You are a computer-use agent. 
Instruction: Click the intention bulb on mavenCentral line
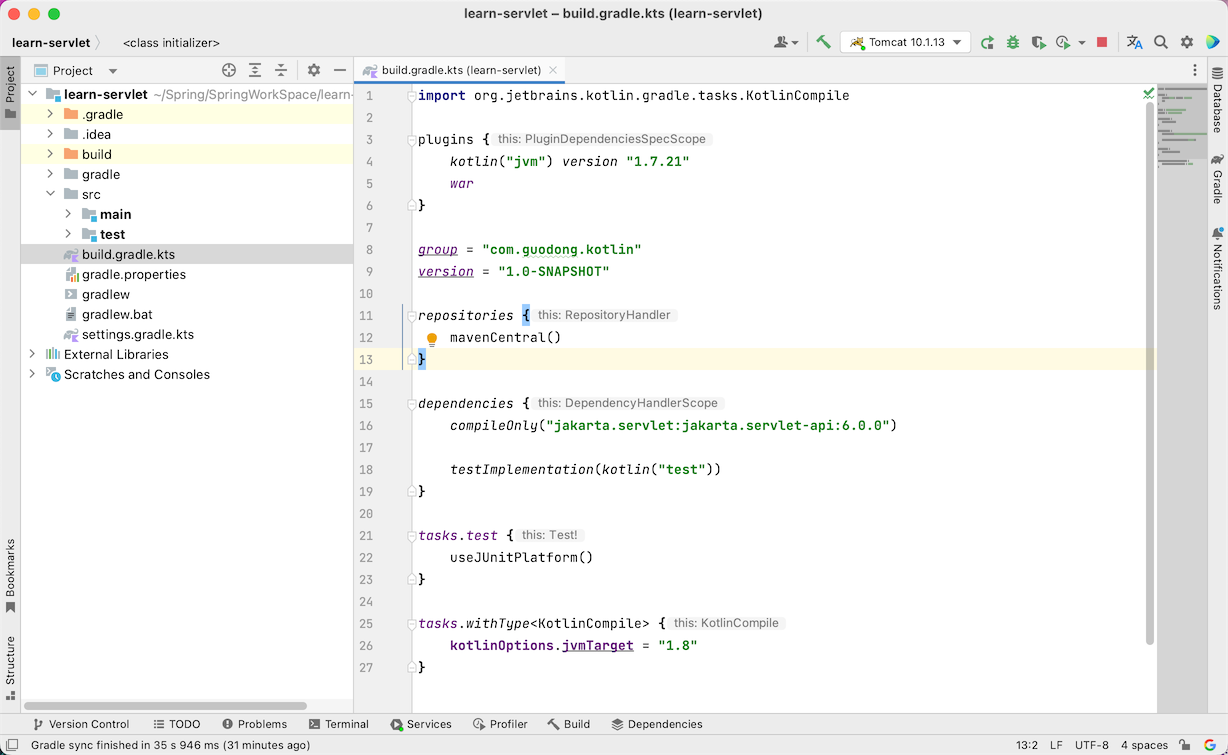pos(431,338)
